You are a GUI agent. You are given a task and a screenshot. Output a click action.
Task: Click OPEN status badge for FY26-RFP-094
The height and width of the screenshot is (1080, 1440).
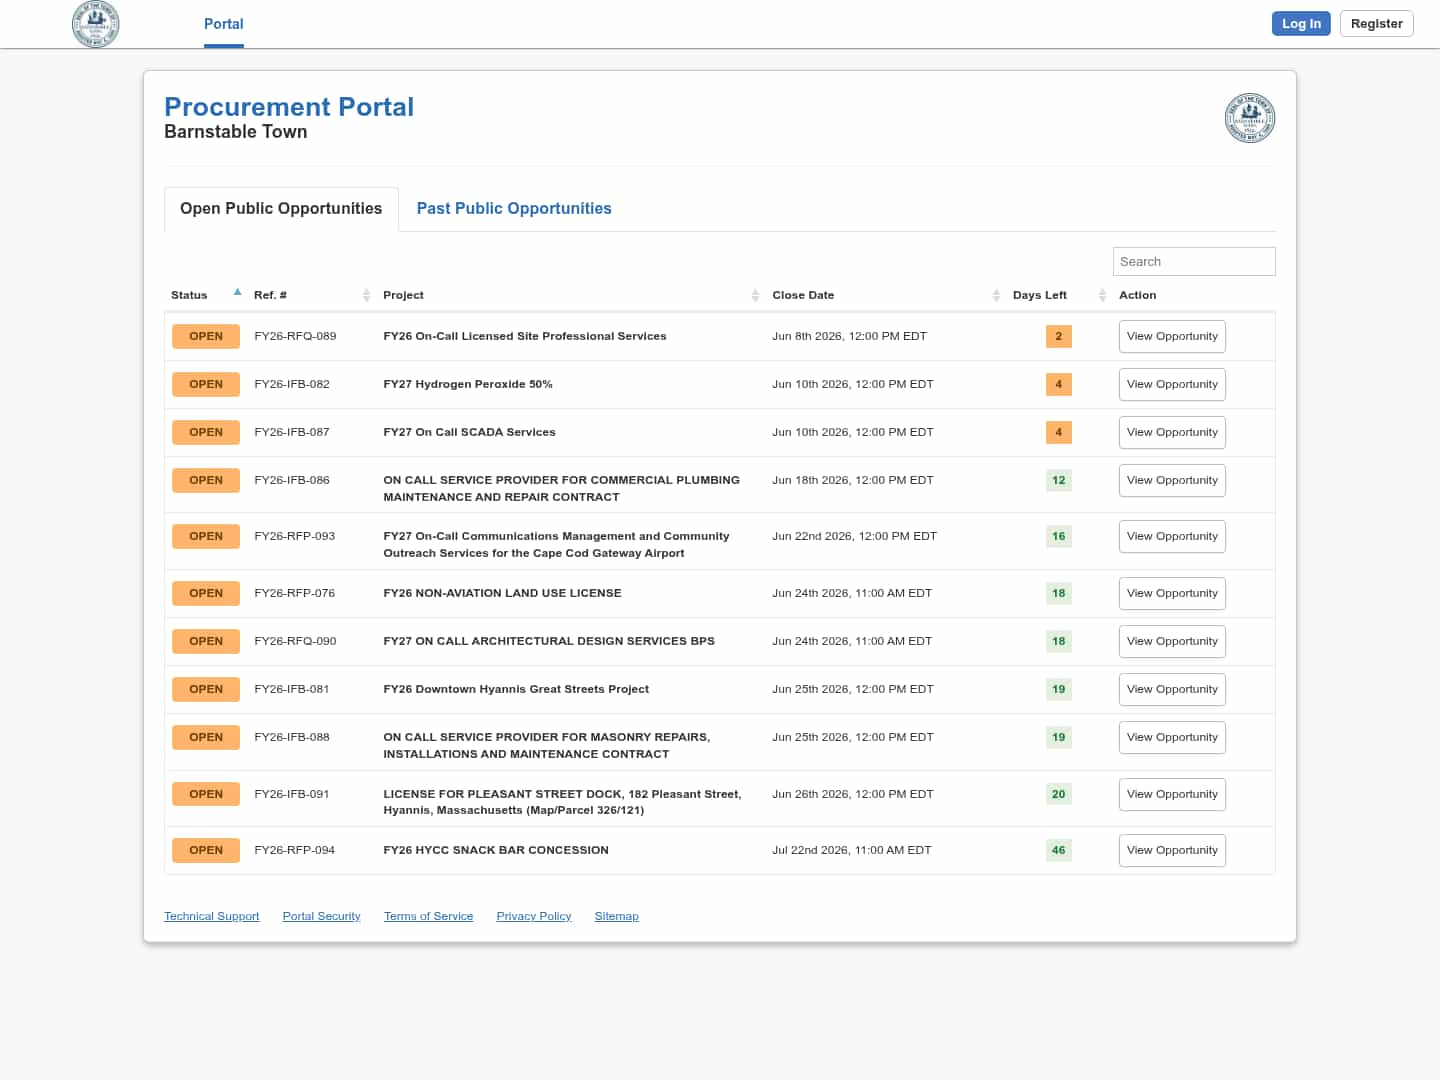[206, 850]
